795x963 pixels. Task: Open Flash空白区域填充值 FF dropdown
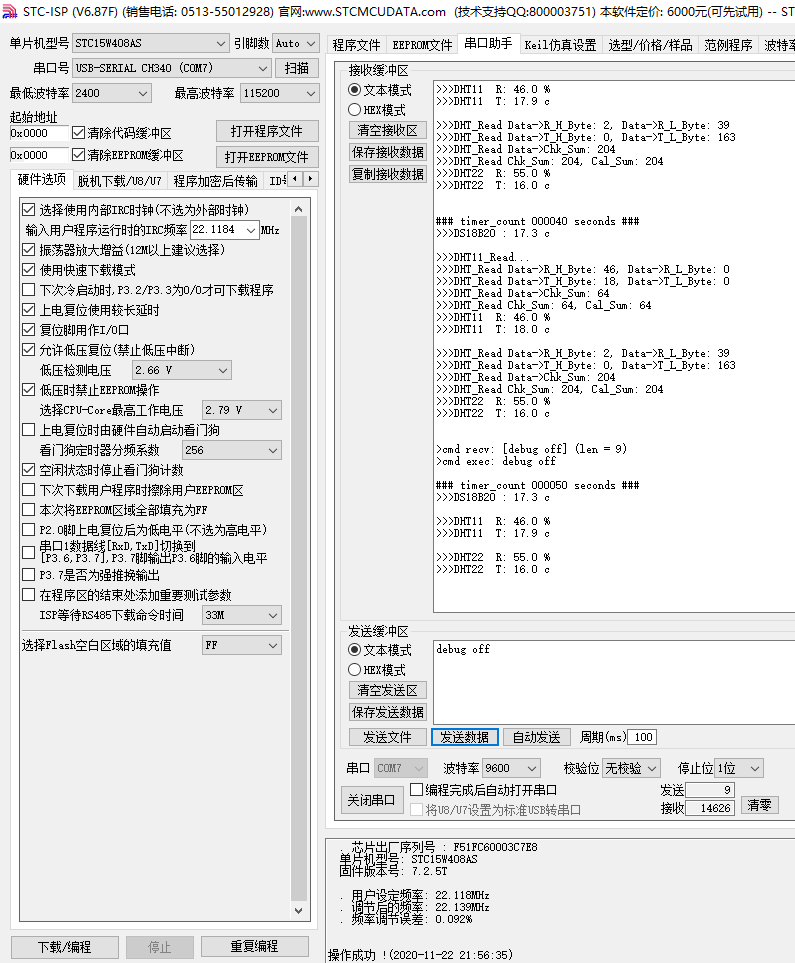pyautogui.click(x=242, y=645)
